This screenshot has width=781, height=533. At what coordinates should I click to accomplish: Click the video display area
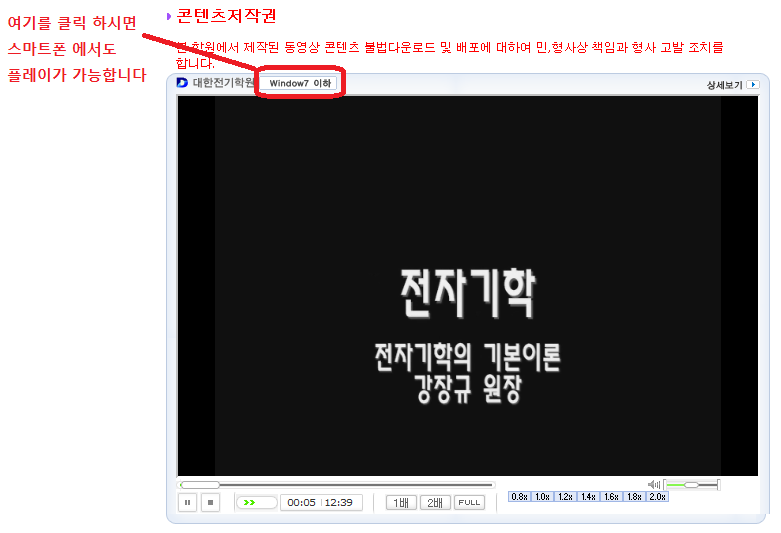click(x=468, y=285)
